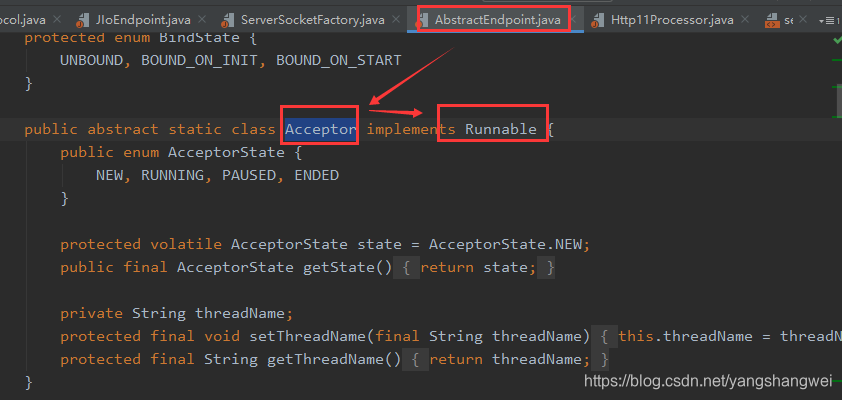
Task: Close the tab ending in ocol.java
Action: pos(57,19)
